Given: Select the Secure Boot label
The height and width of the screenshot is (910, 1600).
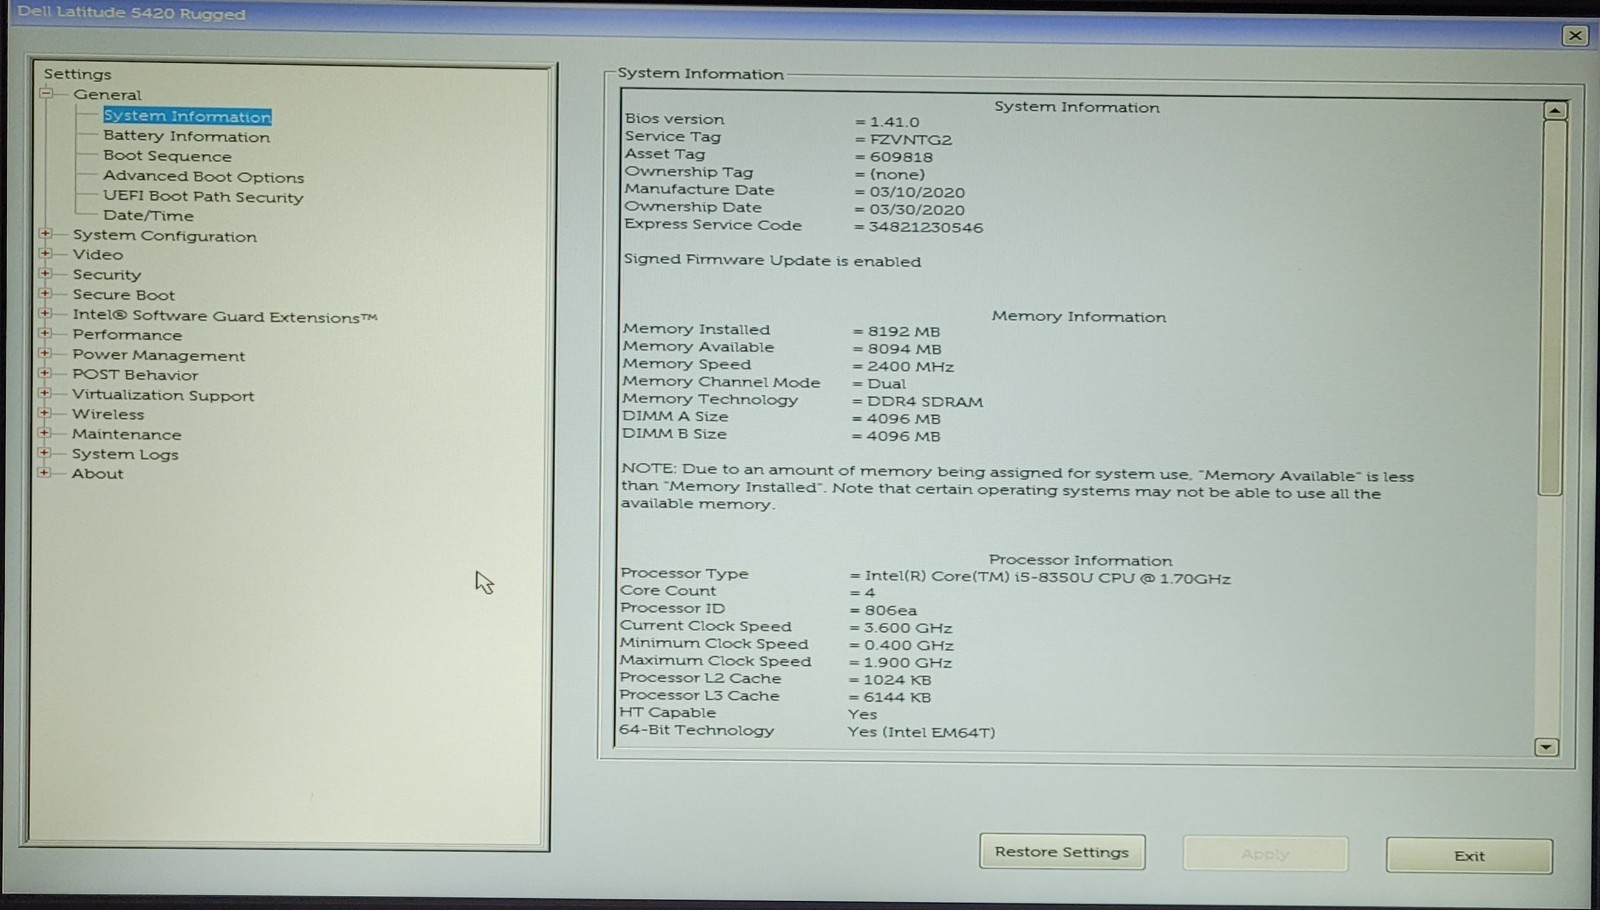Looking at the screenshot, I should [x=123, y=294].
